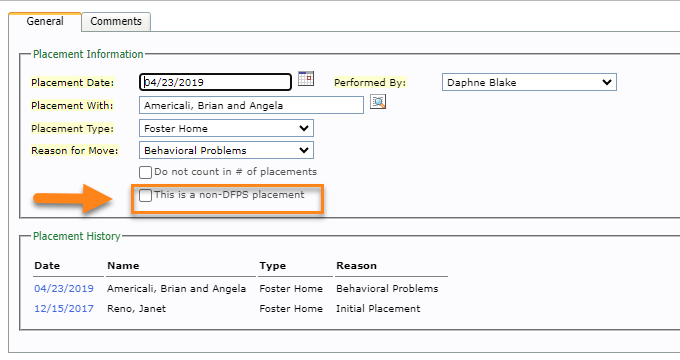Open the Reason for Move dropdown
Screen dimensions: 680x360
[x=226, y=151]
